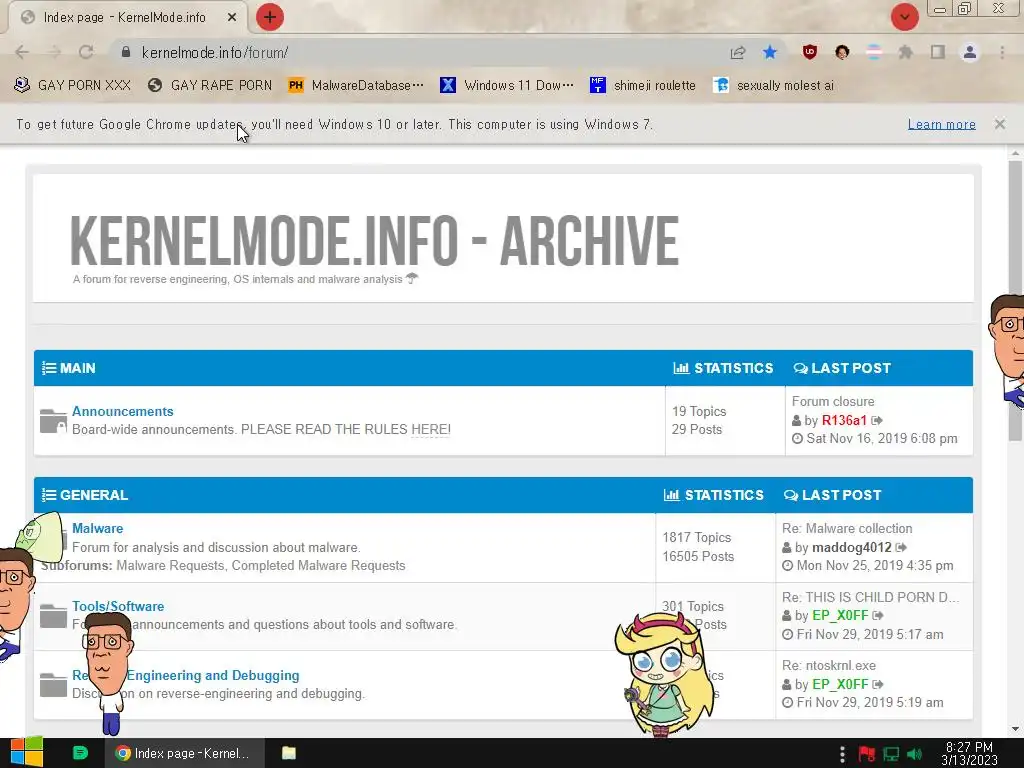Click the 16505 Posts statistic
The width and height of the screenshot is (1024, 768).
(x=698, y=556)
